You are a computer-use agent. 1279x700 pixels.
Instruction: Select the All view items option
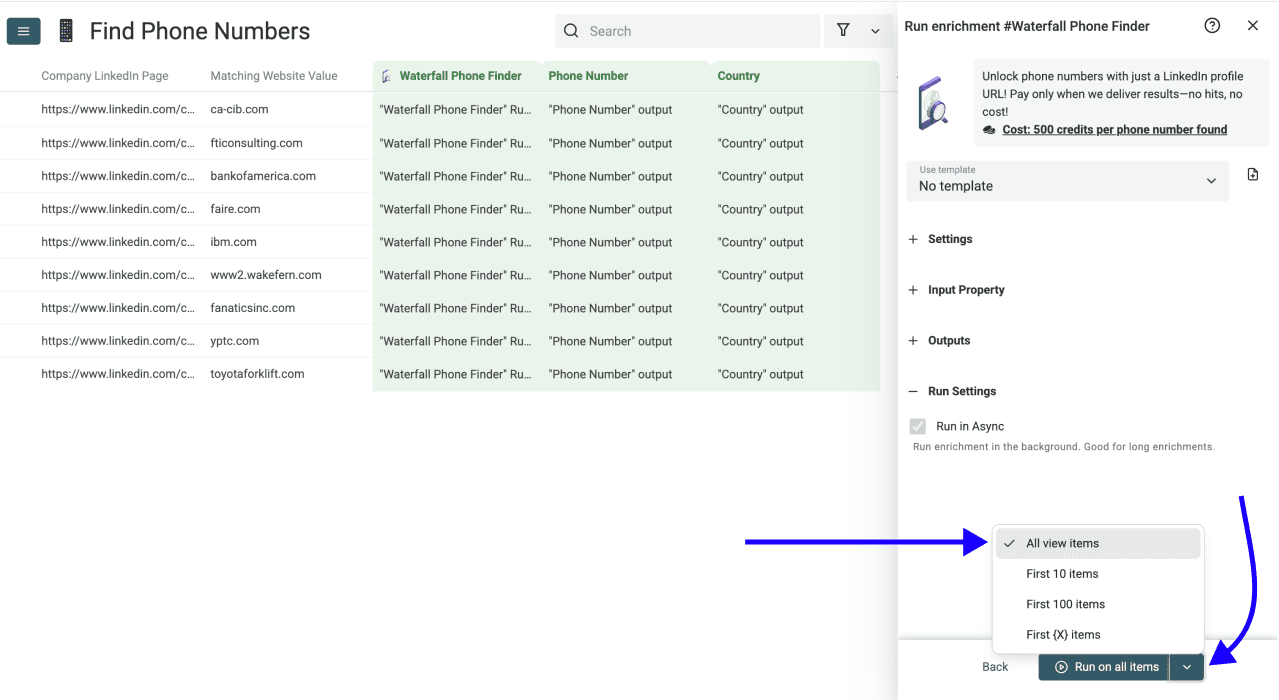point(1062,543)
